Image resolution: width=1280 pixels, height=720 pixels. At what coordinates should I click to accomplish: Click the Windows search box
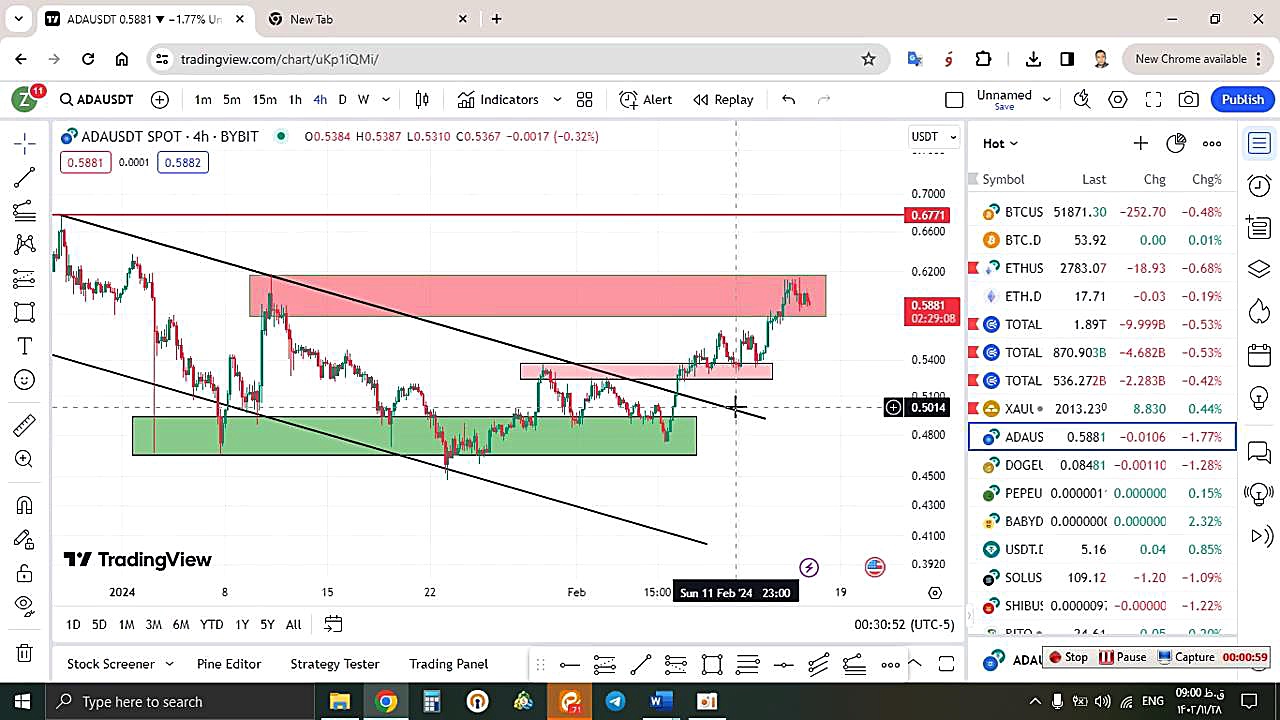pyautogui.click(x=182, y=701)
